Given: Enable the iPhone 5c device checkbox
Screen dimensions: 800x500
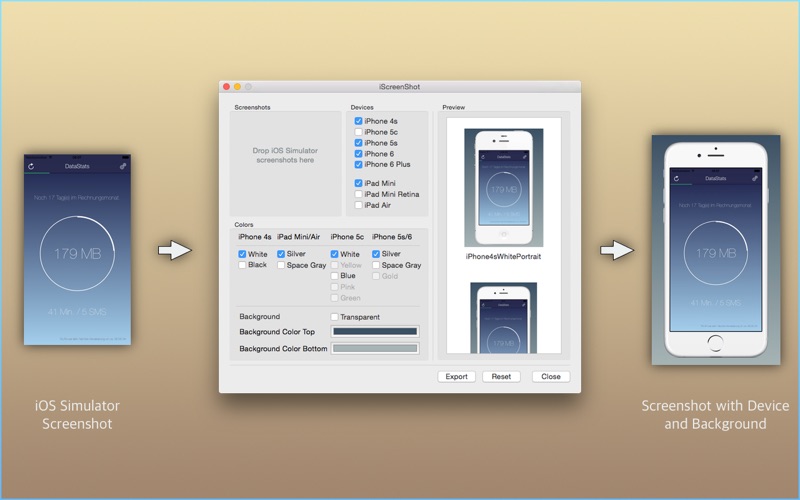Looking at the screenshot, I should coord(358,132).
